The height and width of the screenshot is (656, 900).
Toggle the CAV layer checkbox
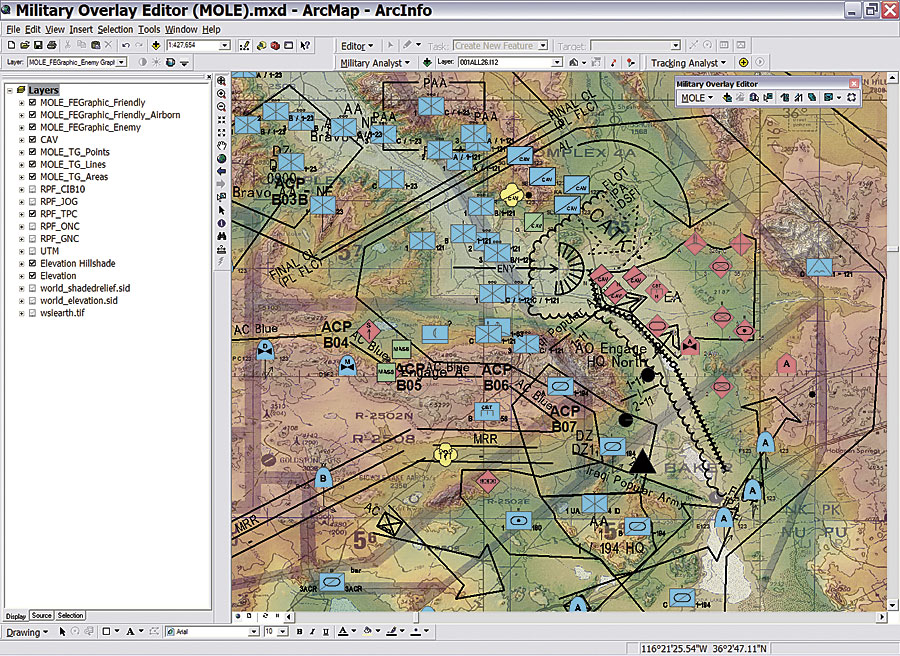33,139
